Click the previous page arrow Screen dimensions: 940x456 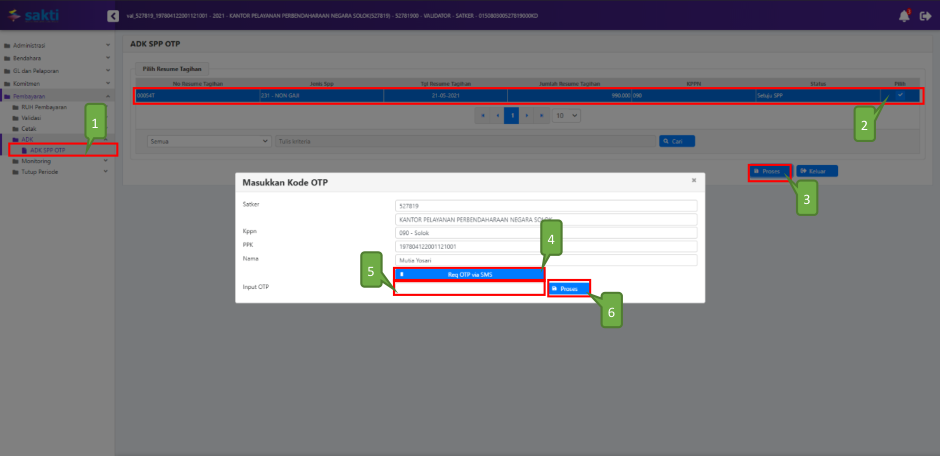pyautogui.click(x=497, y=116)
